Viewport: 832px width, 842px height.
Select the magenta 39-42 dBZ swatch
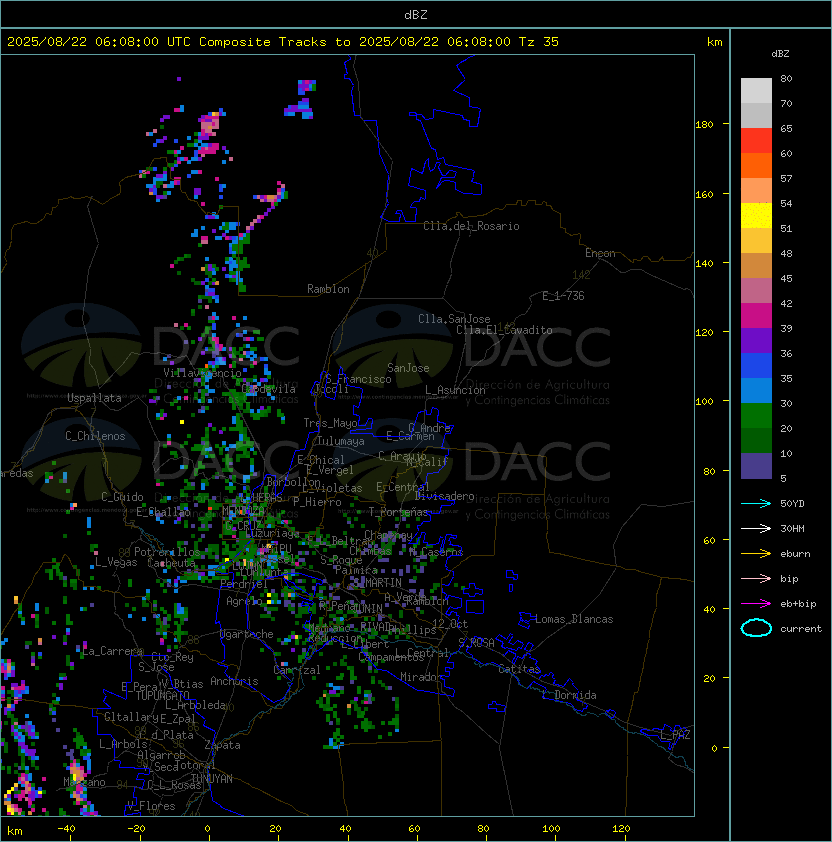pyautogui.click(x=756, y=316)
